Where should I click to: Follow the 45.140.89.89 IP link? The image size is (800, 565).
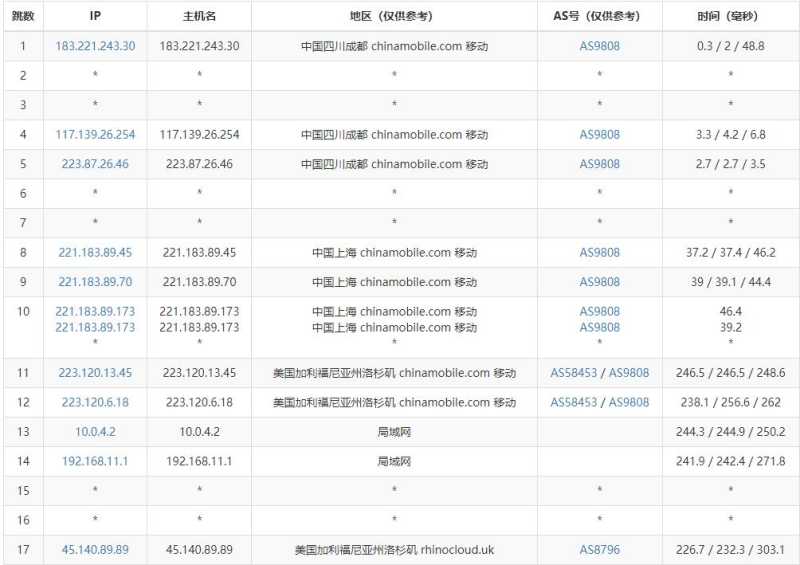[x=95, y=550]
